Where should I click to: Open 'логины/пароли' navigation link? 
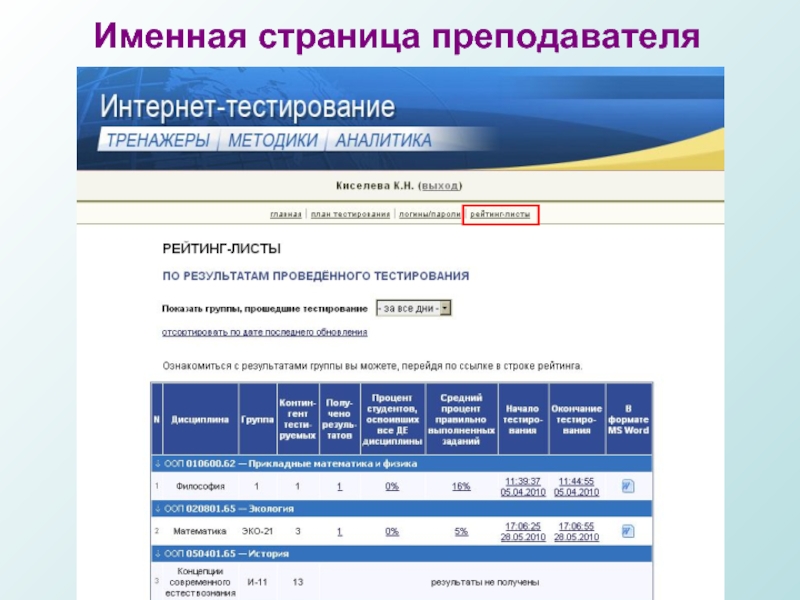click(430, 214)
